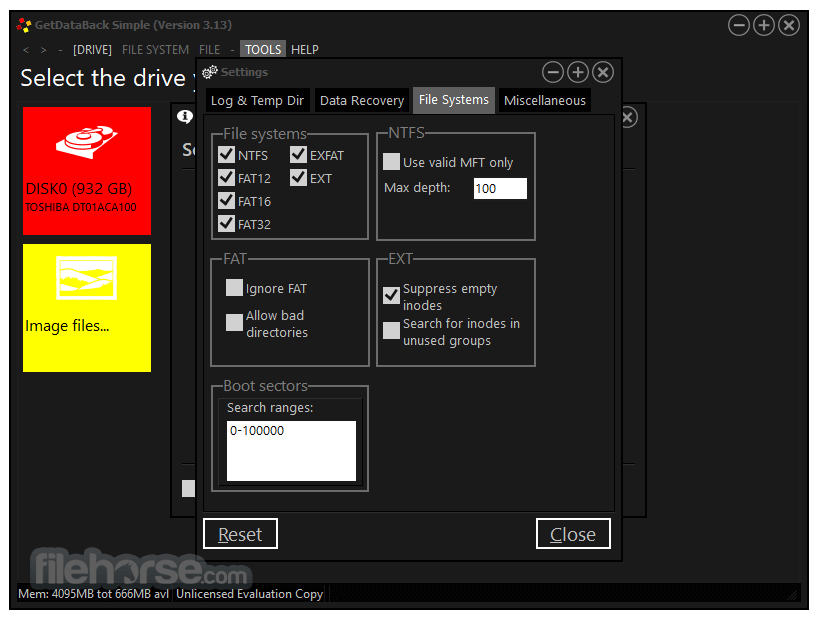Enable Allow bad directories
Image resolution: width=818 pixels, height=620 pixels.
click(x=234, y=323)
